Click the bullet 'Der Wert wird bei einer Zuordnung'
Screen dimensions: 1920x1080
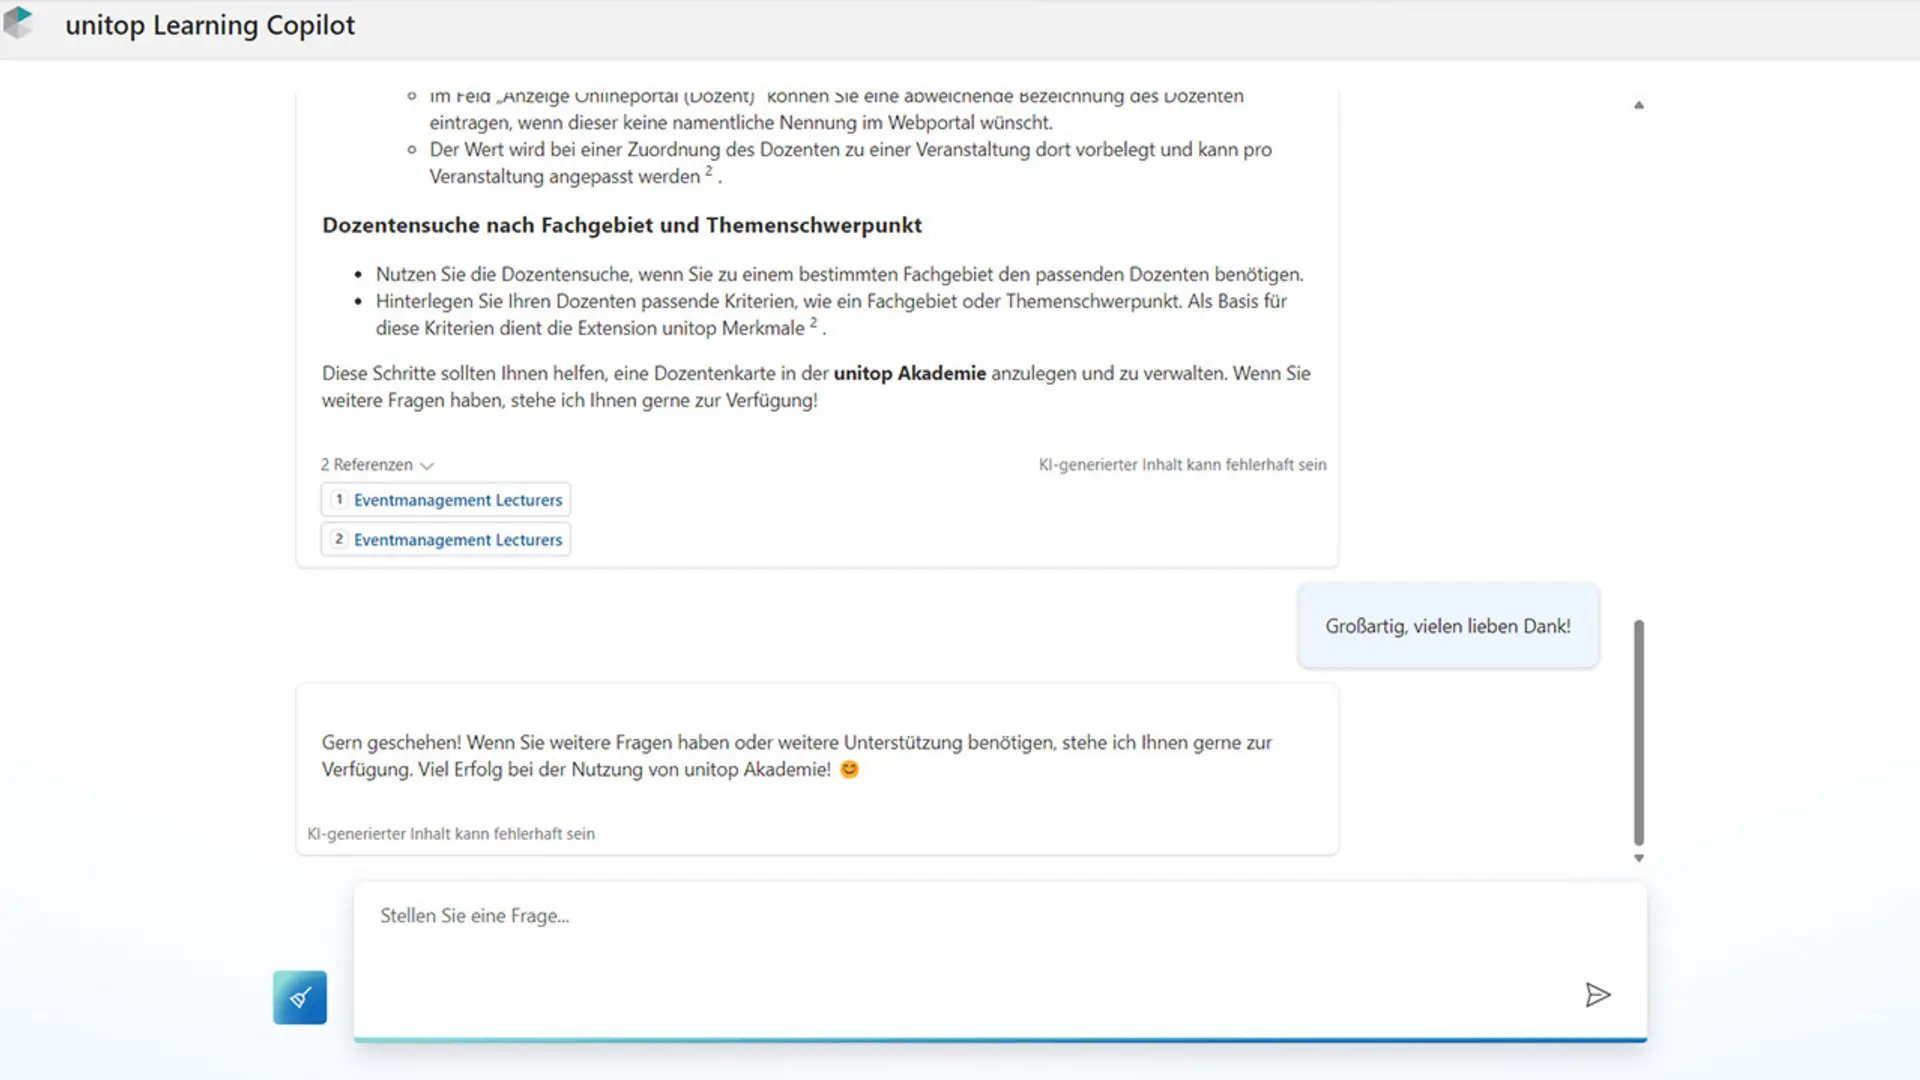[851, 162]
